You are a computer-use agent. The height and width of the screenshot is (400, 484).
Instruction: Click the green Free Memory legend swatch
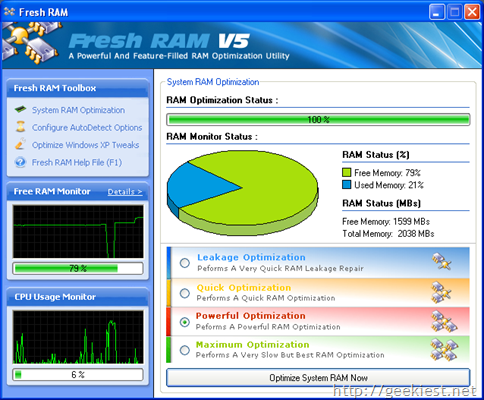coord(347,172)
